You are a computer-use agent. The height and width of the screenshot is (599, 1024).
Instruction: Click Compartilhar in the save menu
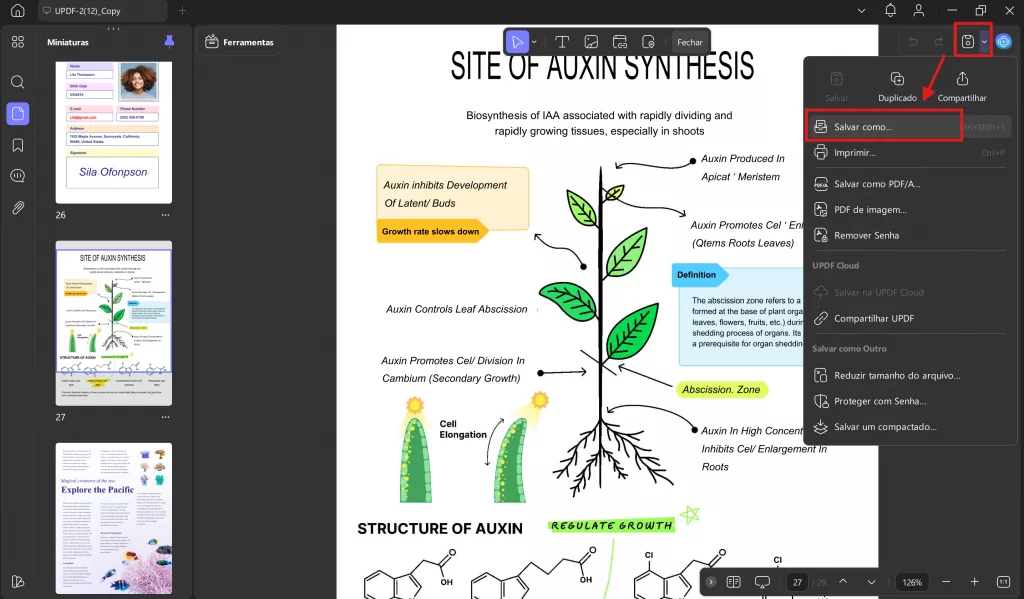962,87
